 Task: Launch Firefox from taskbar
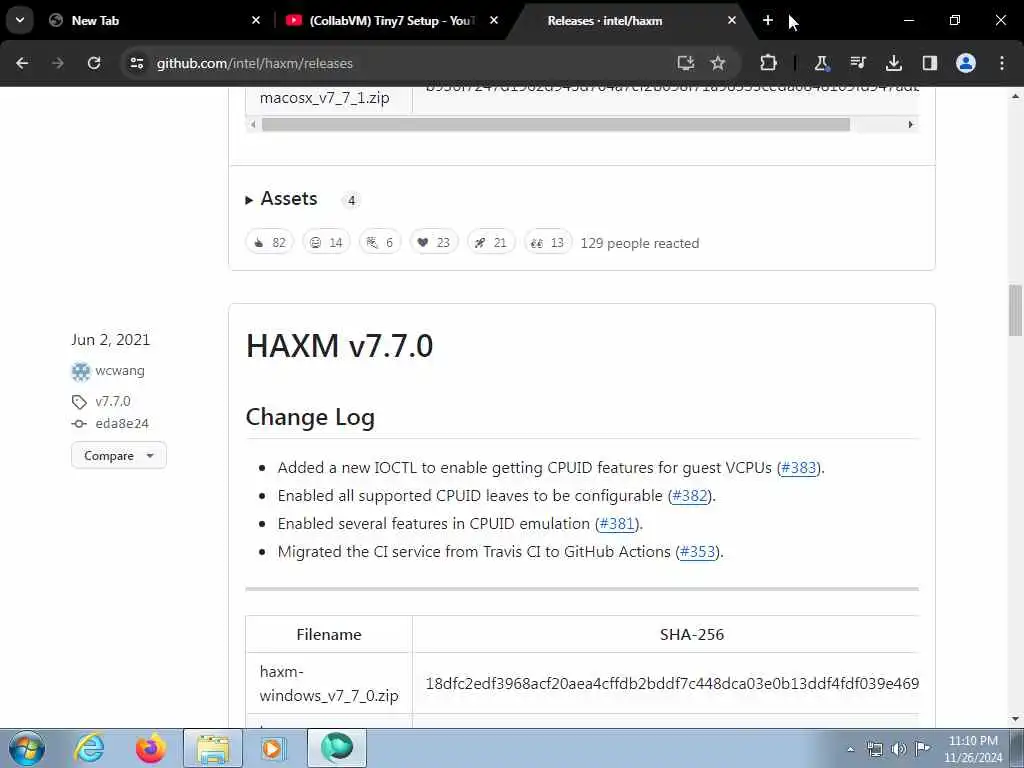(x=150, y=748)
